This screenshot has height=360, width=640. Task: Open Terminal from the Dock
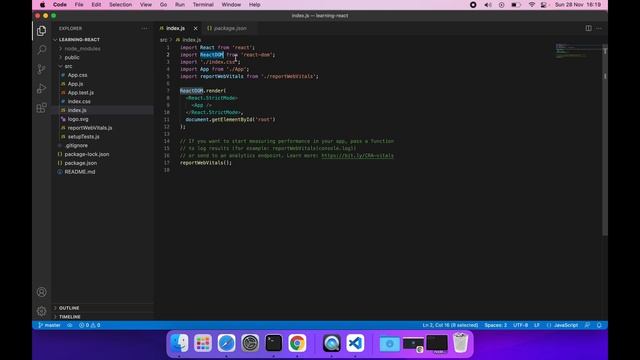tap(273, 343)
